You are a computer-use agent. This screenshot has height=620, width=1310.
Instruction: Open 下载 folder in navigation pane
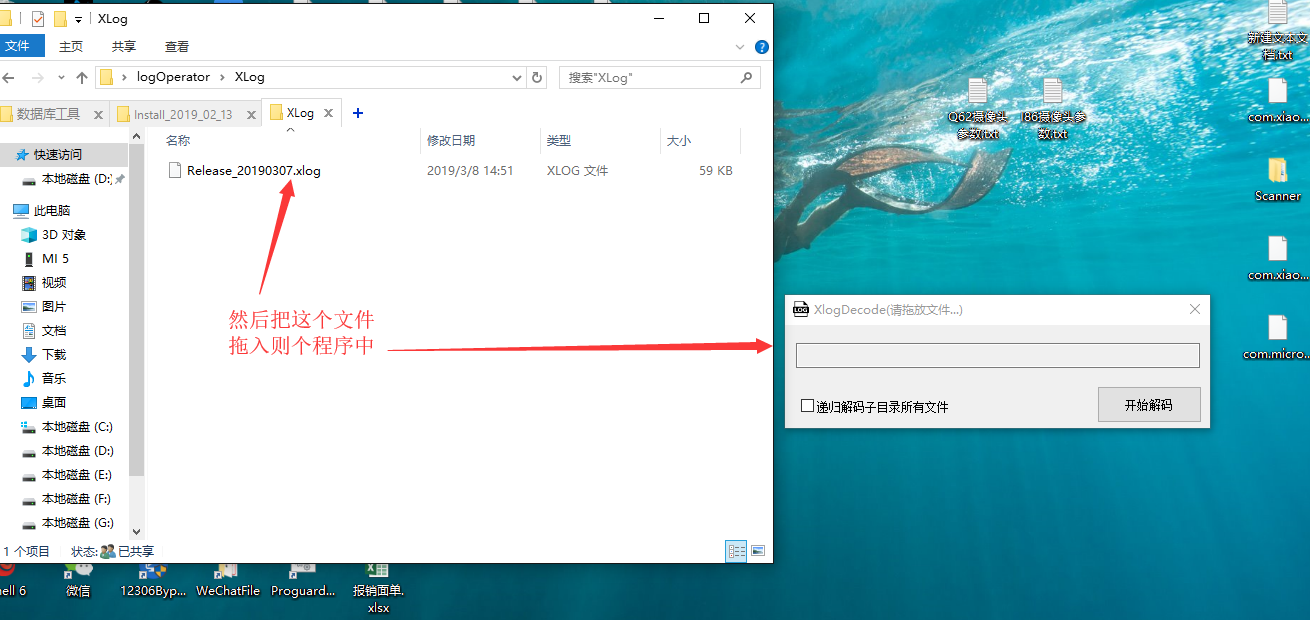pos(54,354)
